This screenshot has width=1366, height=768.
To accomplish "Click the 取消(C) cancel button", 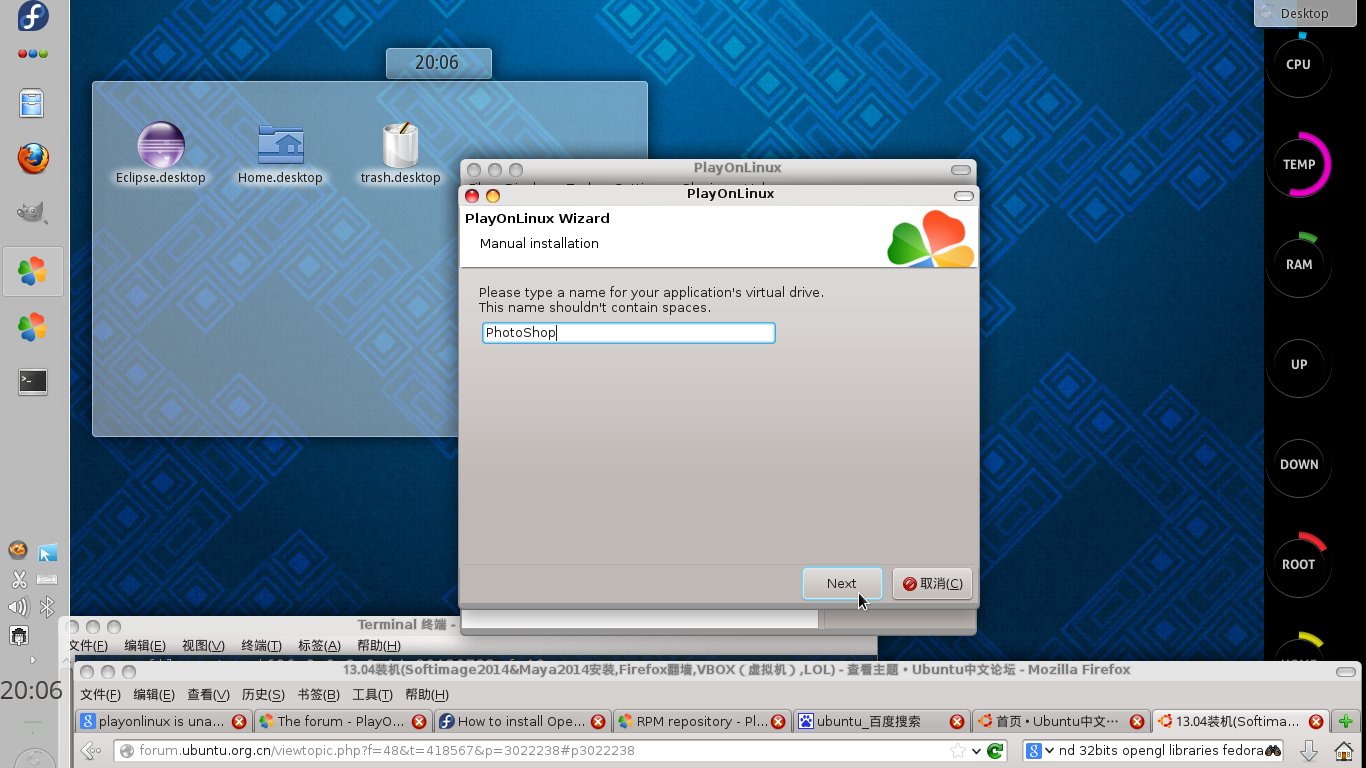I will click(x=932, y=584).
